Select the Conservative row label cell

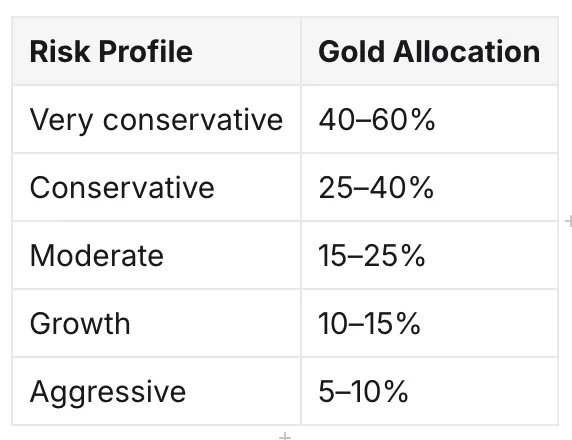point(156,187)
